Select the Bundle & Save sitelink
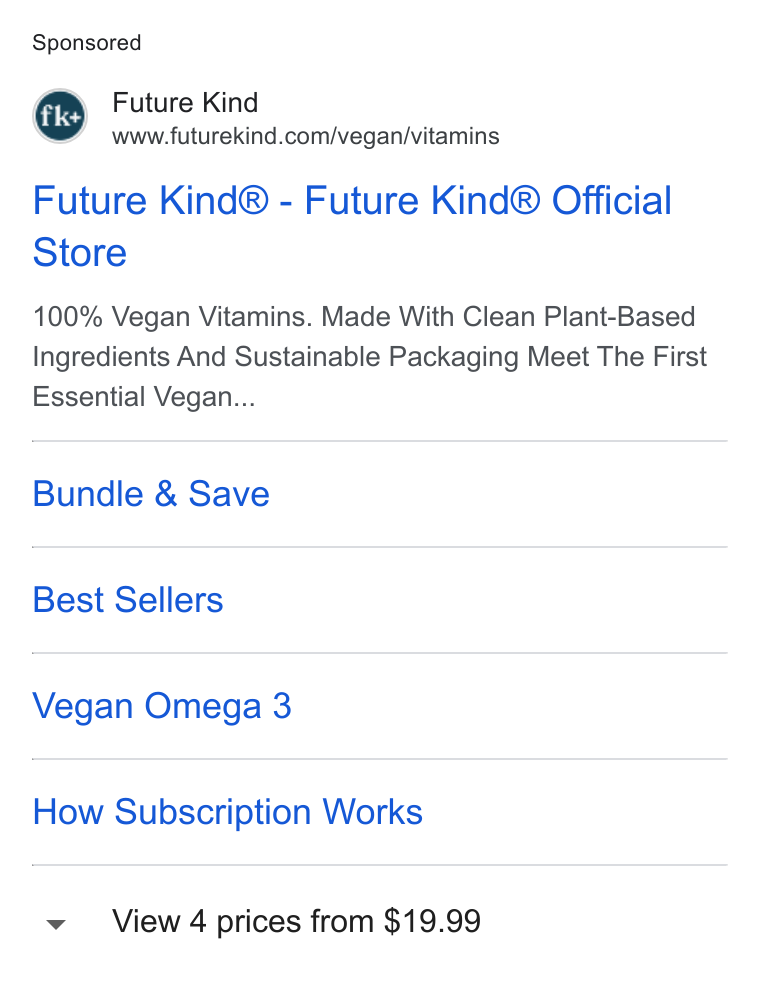760x982 pixels. click(x=151, y=494)
